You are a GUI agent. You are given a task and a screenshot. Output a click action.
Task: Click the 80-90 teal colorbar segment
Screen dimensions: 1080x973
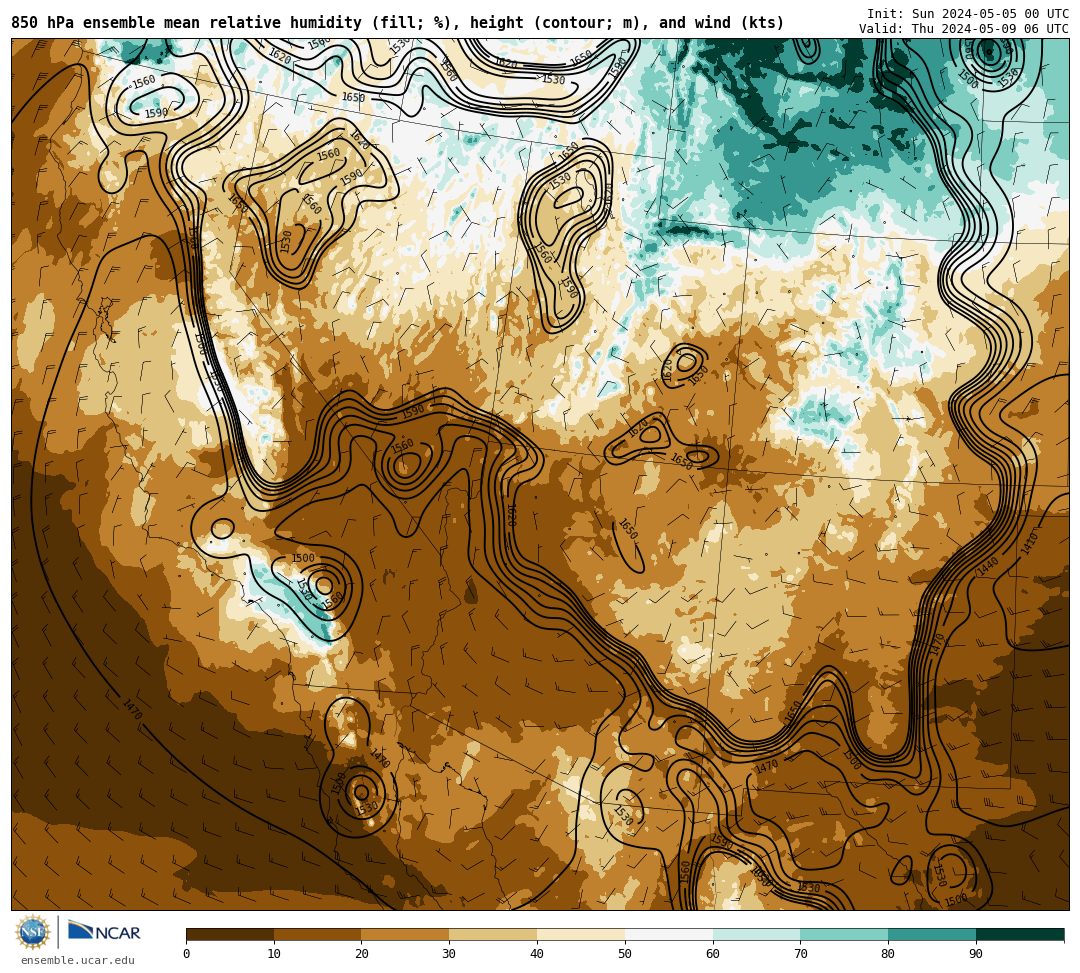(x=932, y=934)
